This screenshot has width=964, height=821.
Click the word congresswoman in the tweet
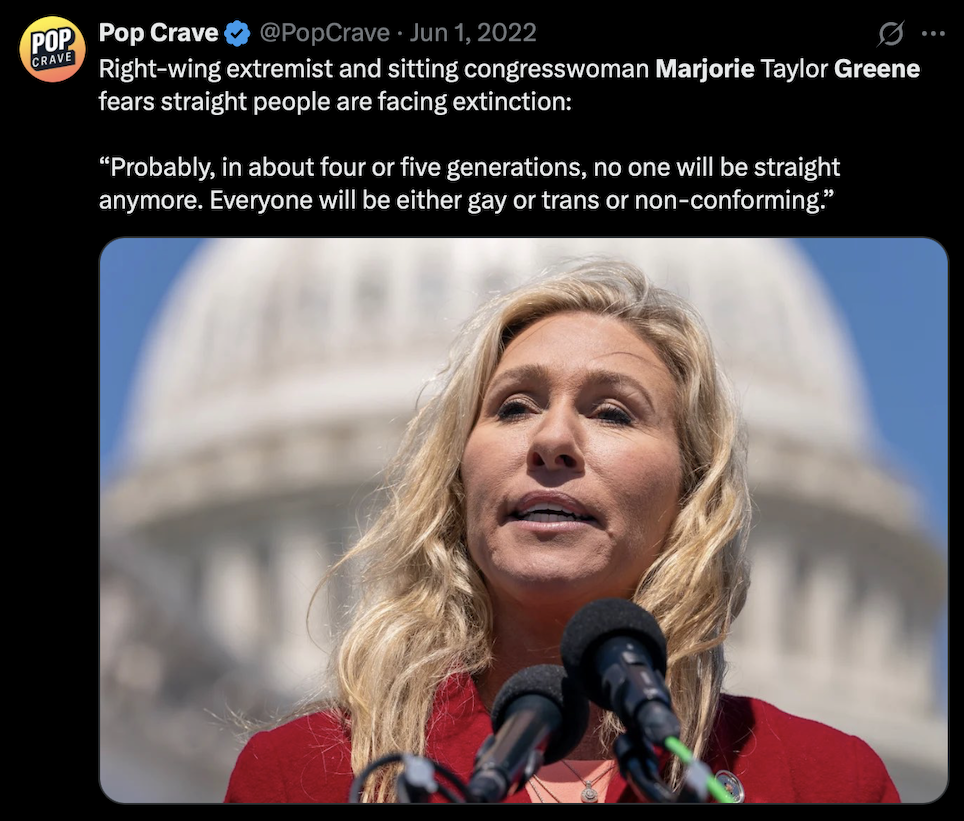556,69
